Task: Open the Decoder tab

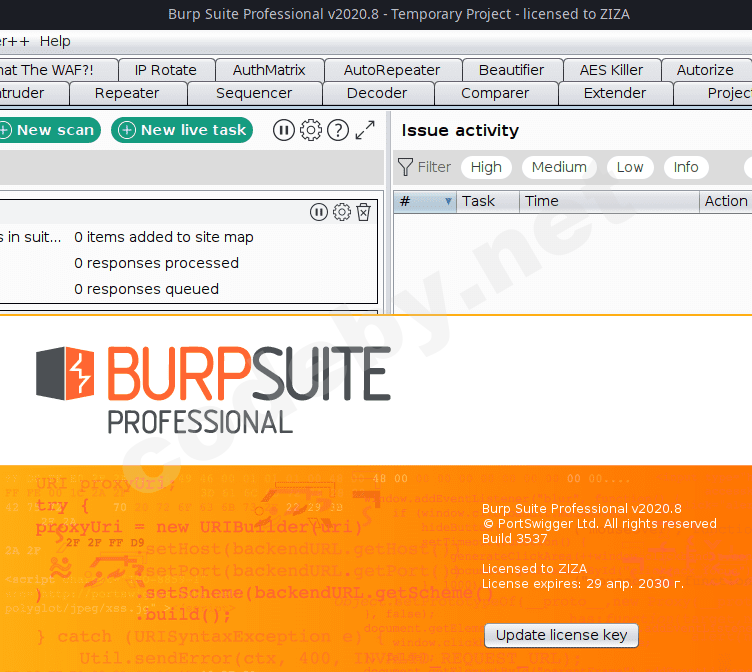Action: (x=377, y=93)
